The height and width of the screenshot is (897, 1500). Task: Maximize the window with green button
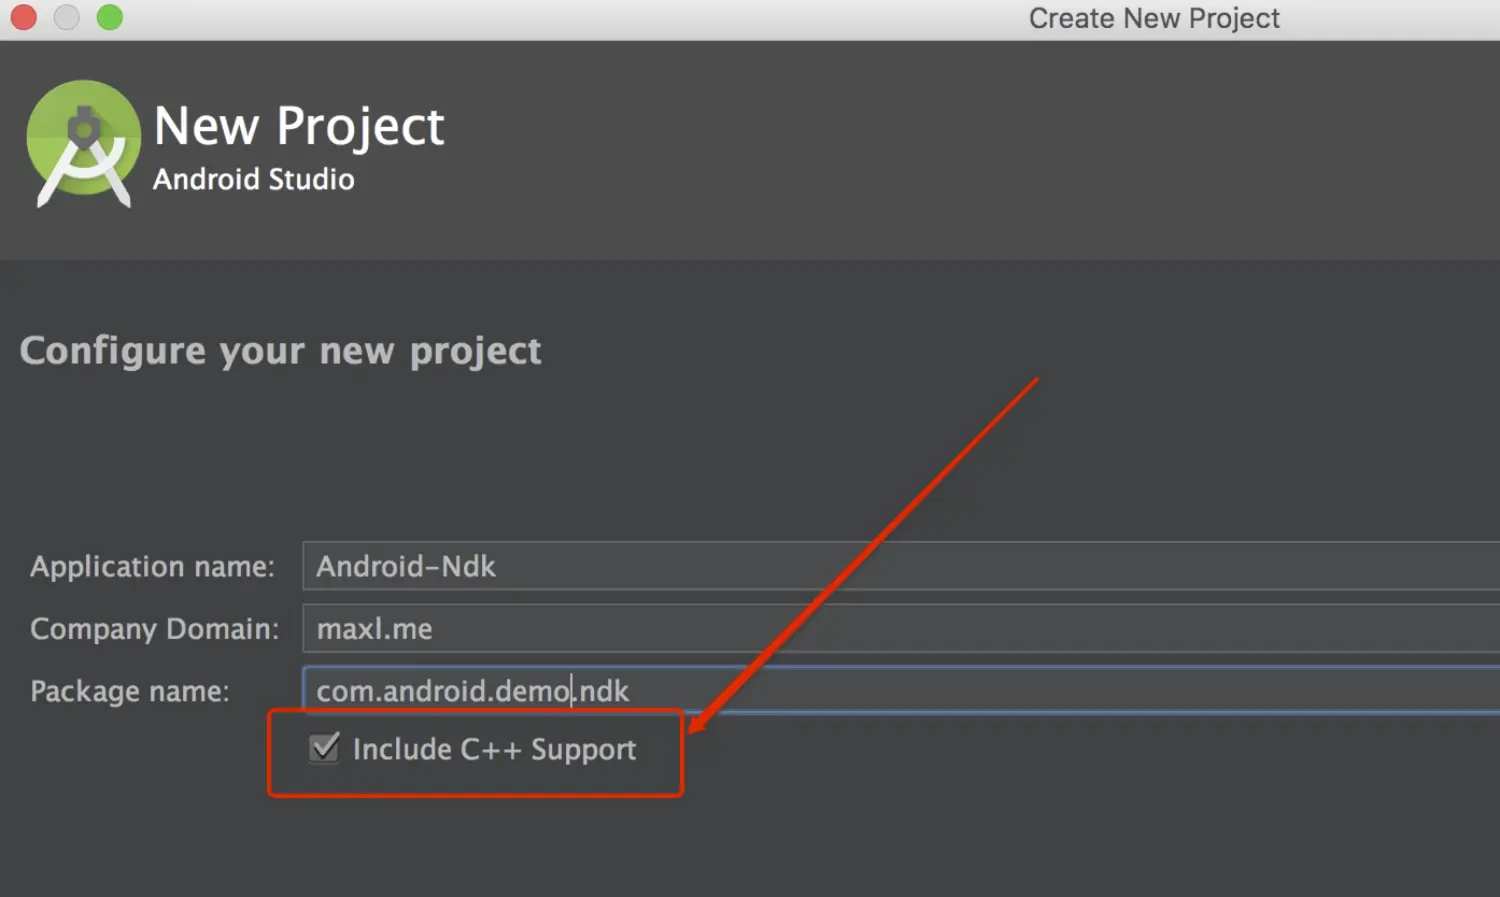pos(109,17)
